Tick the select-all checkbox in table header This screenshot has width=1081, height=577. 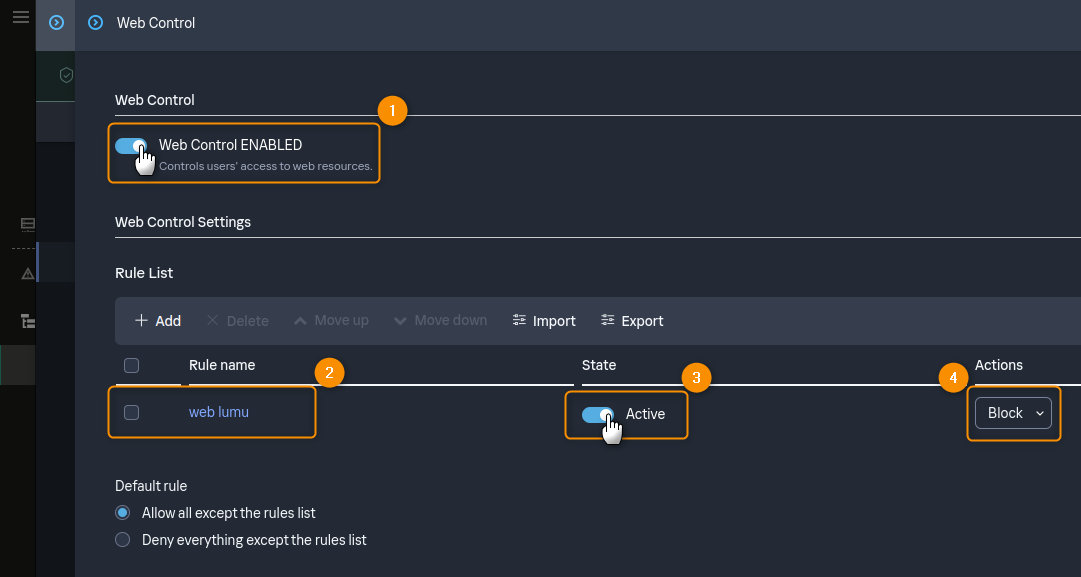[131, 365]
